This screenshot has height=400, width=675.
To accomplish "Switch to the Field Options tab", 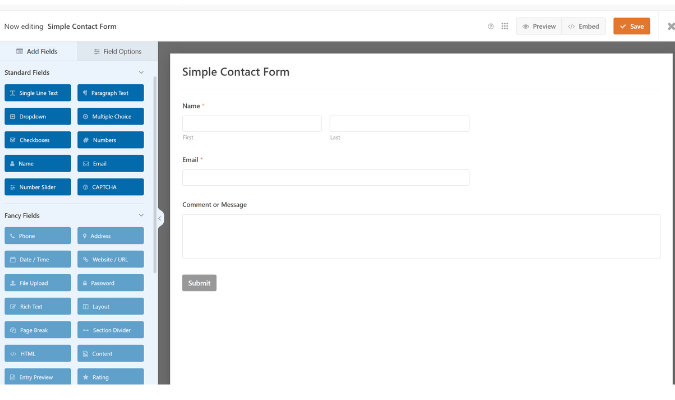I will pos(118,51).
